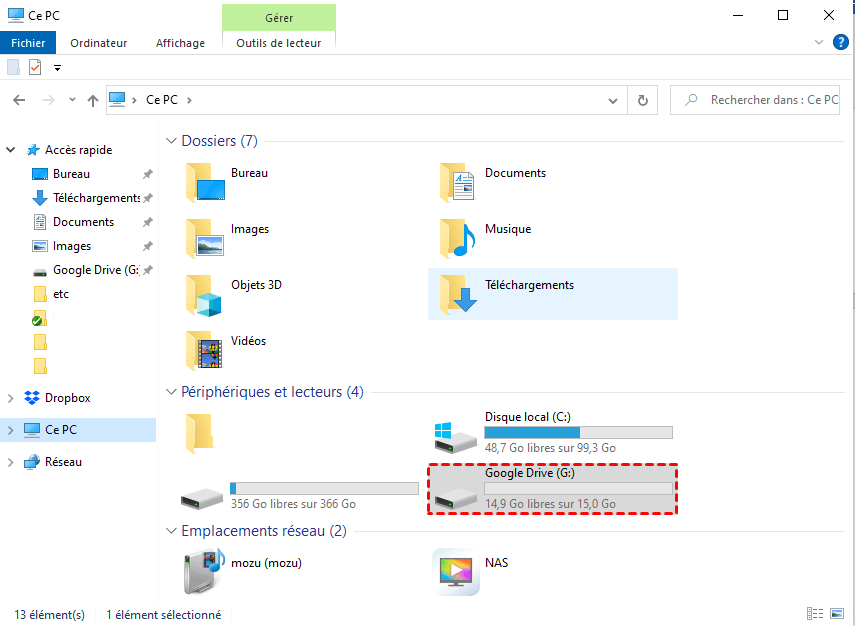
Task: Click the Google Drive (G:) usage bar
Action: point(579,489)
